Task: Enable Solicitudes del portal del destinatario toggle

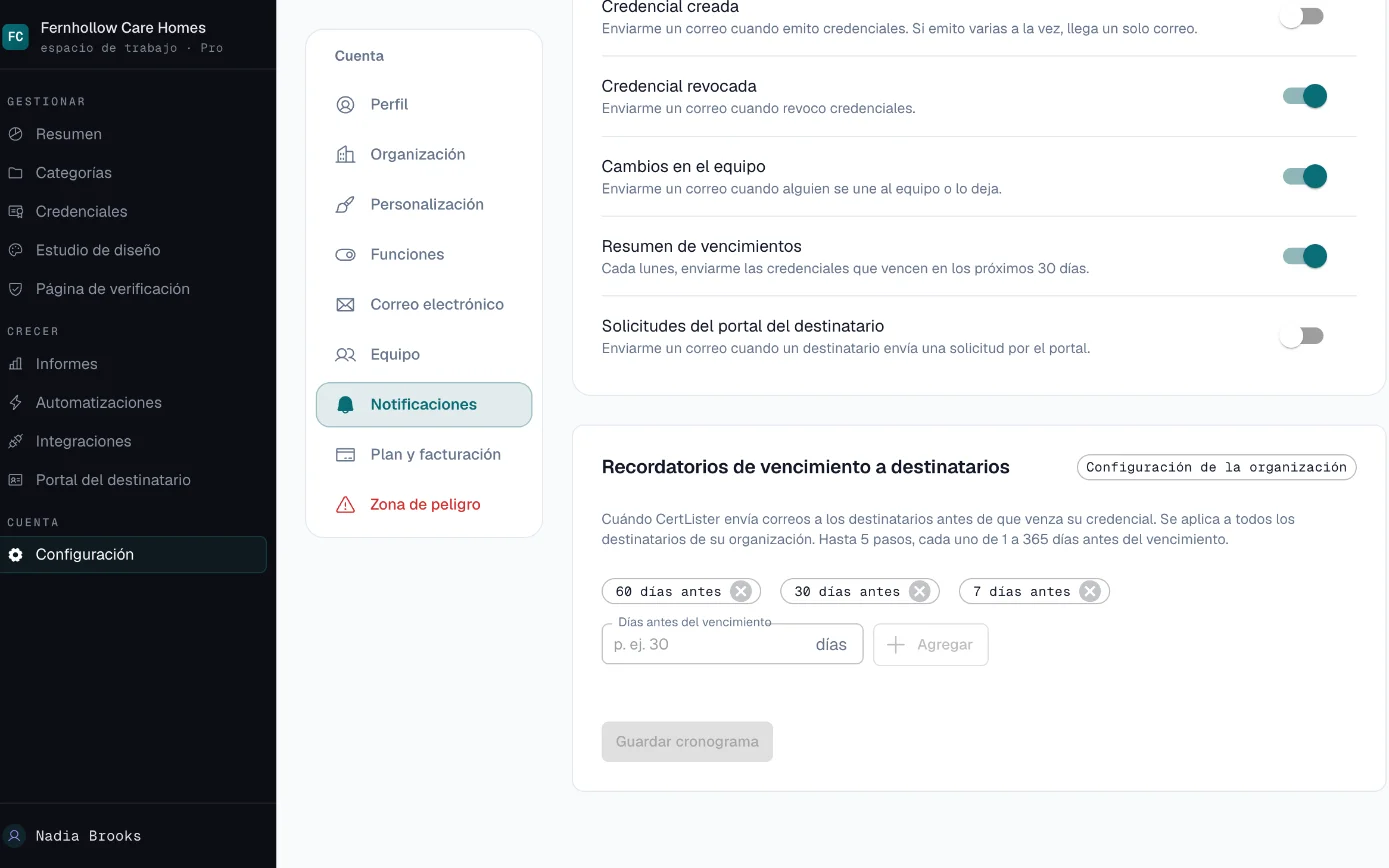Action: click(x=1302, y=336)
